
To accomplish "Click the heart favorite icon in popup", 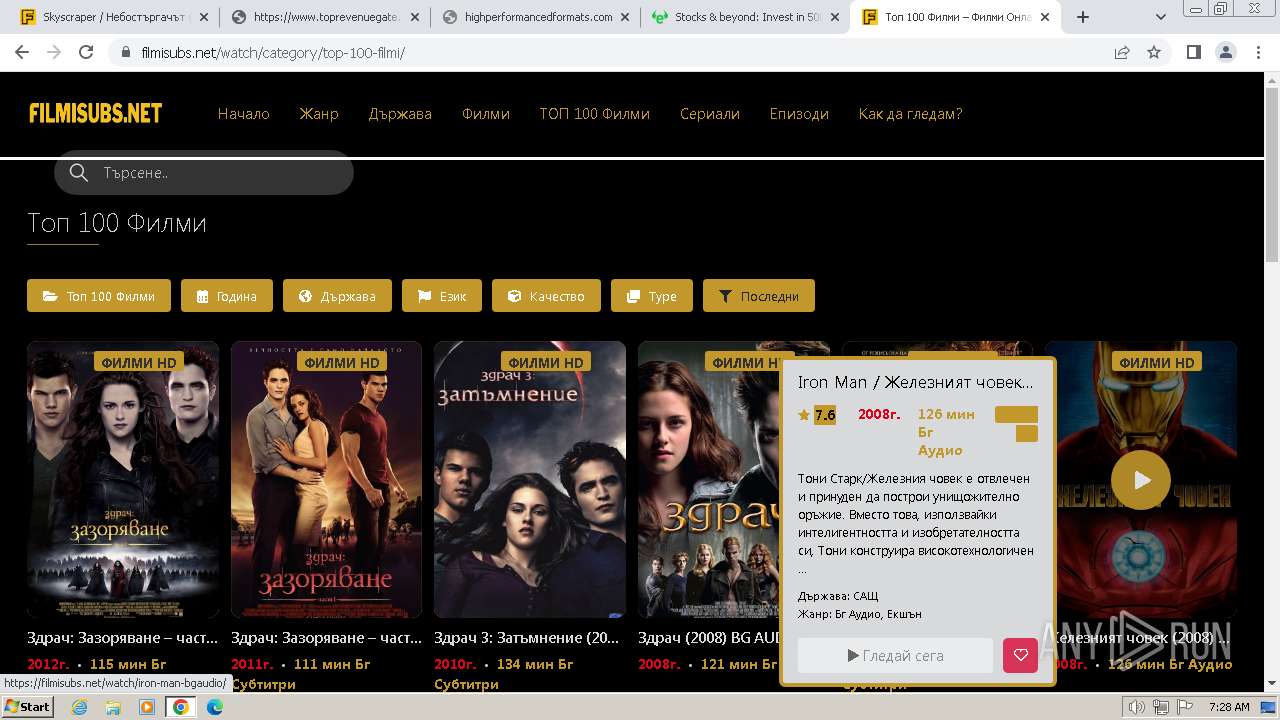I will coord(1020,656).
